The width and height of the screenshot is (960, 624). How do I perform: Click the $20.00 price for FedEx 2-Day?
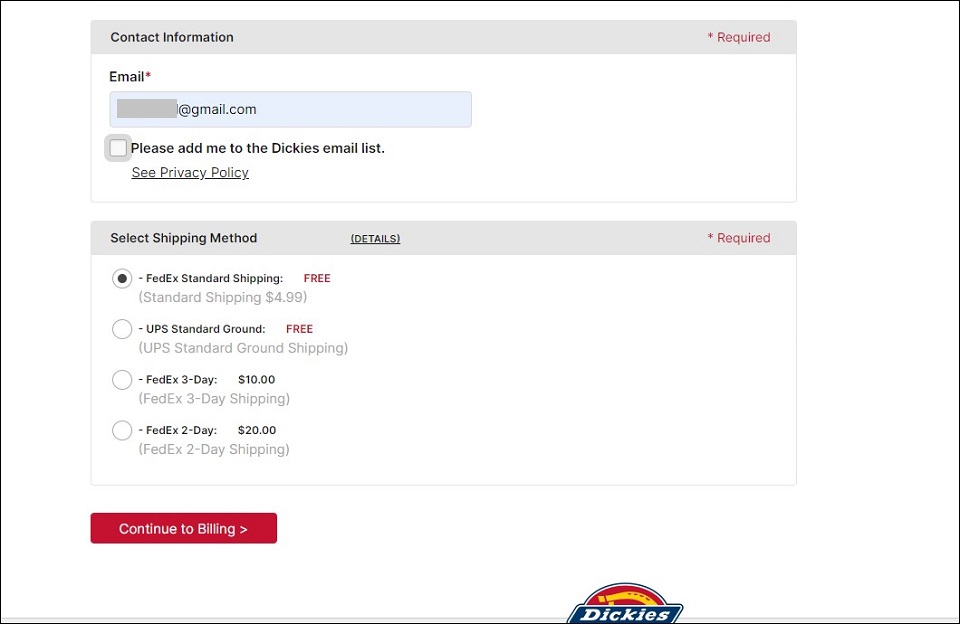[x=257, y=430]
